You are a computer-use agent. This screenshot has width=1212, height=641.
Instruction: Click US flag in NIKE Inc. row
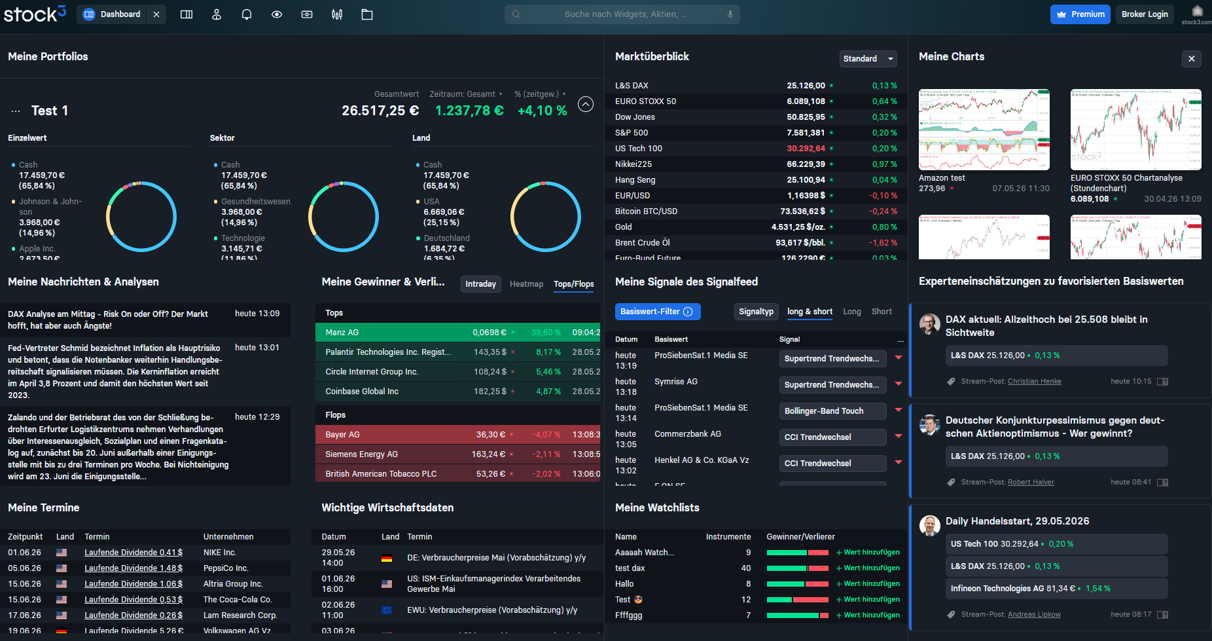click(x=62, y=553)
